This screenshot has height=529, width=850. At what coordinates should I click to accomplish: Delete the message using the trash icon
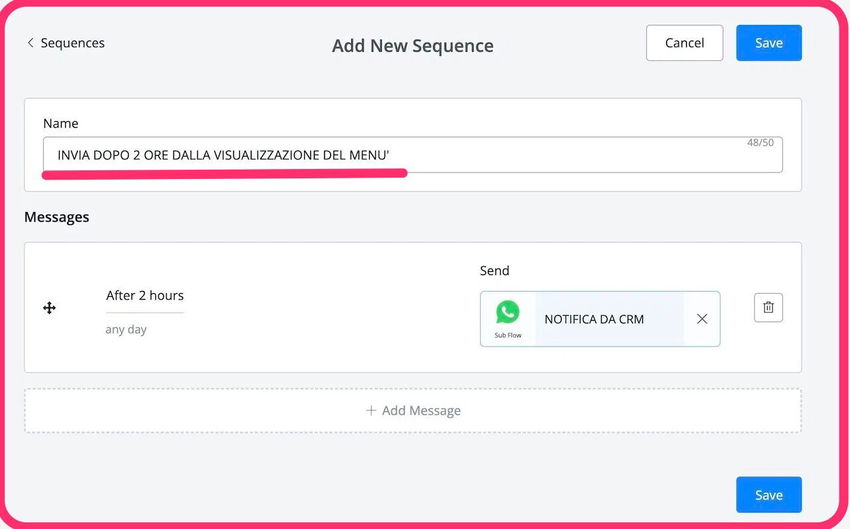click(768, 307)
